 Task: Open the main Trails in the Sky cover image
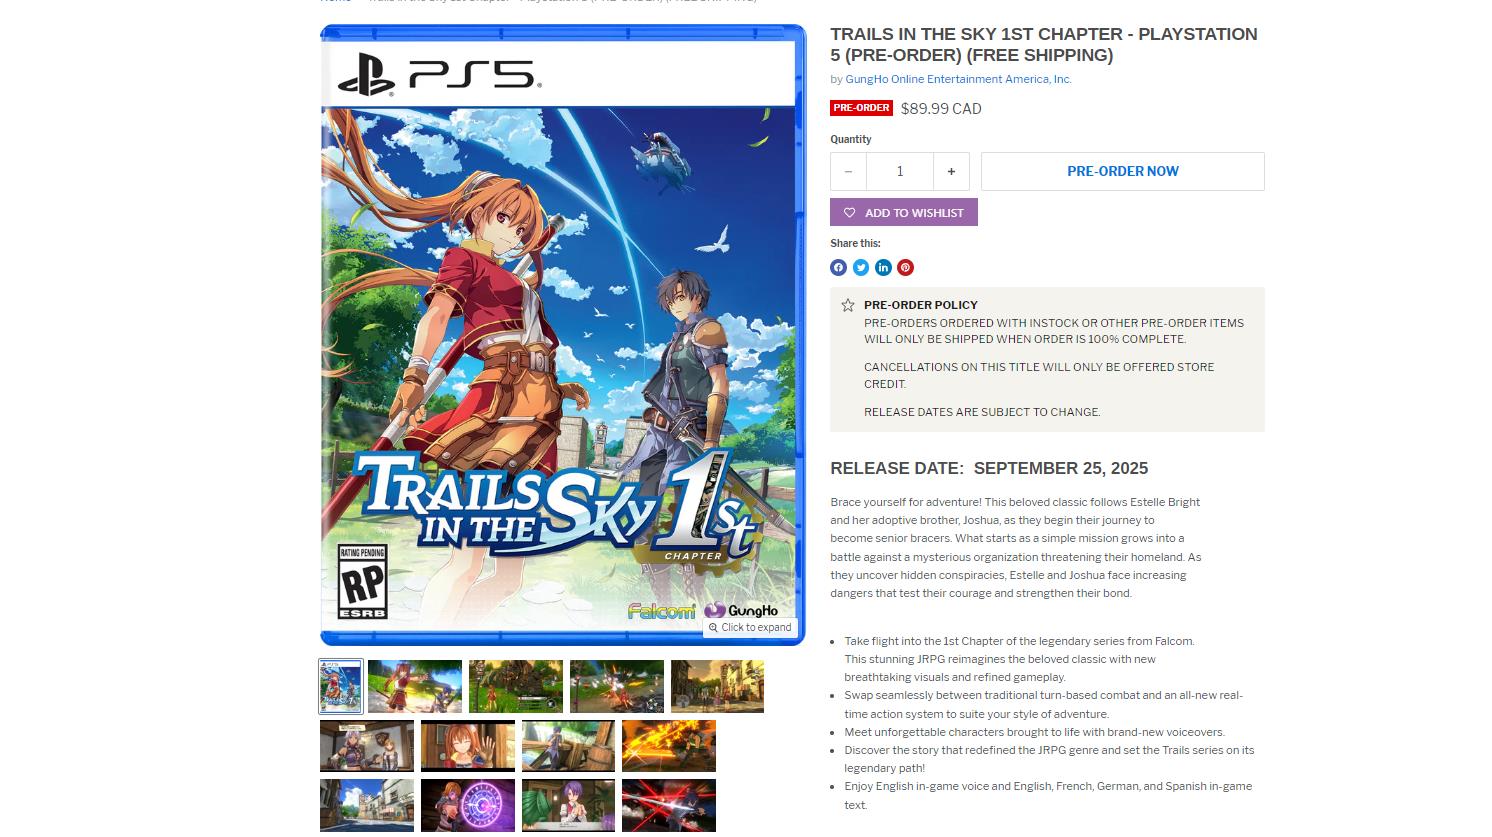click(x=563, y=335)
